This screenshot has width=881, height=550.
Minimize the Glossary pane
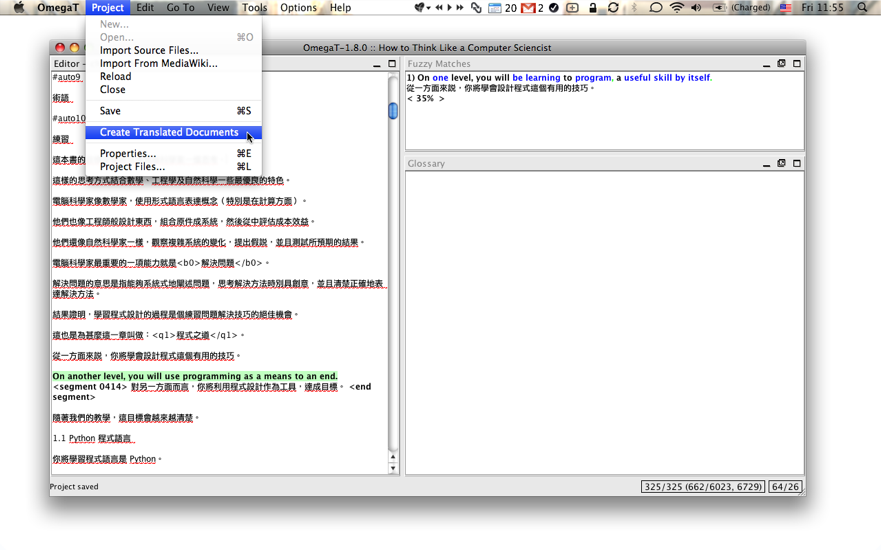766,164
